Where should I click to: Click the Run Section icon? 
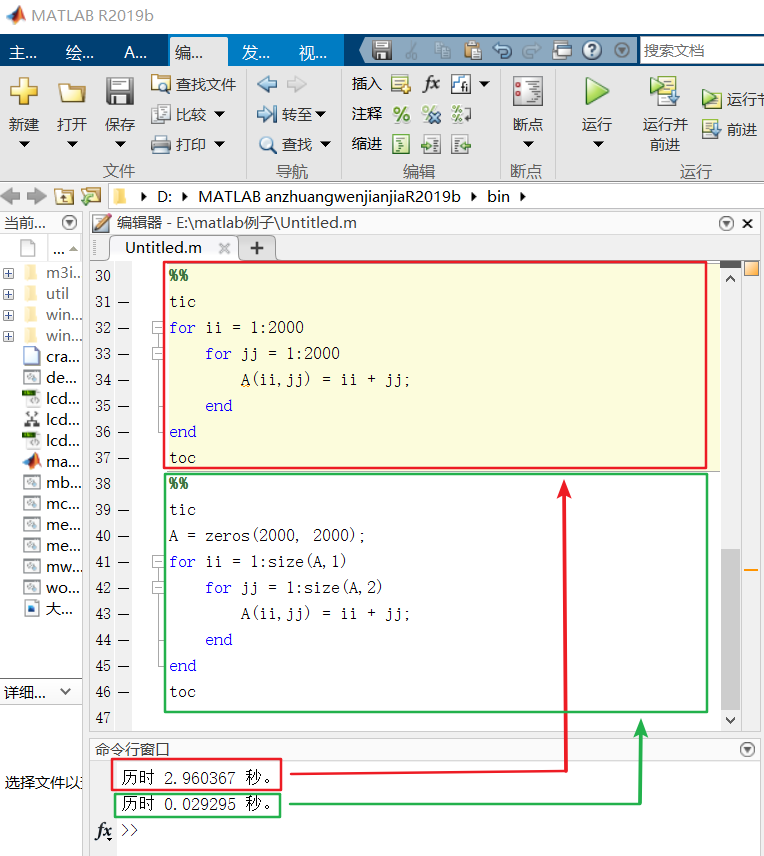point(711,99)
